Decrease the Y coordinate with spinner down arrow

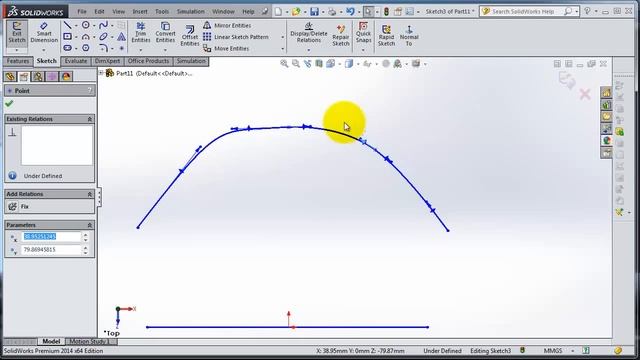85,252
